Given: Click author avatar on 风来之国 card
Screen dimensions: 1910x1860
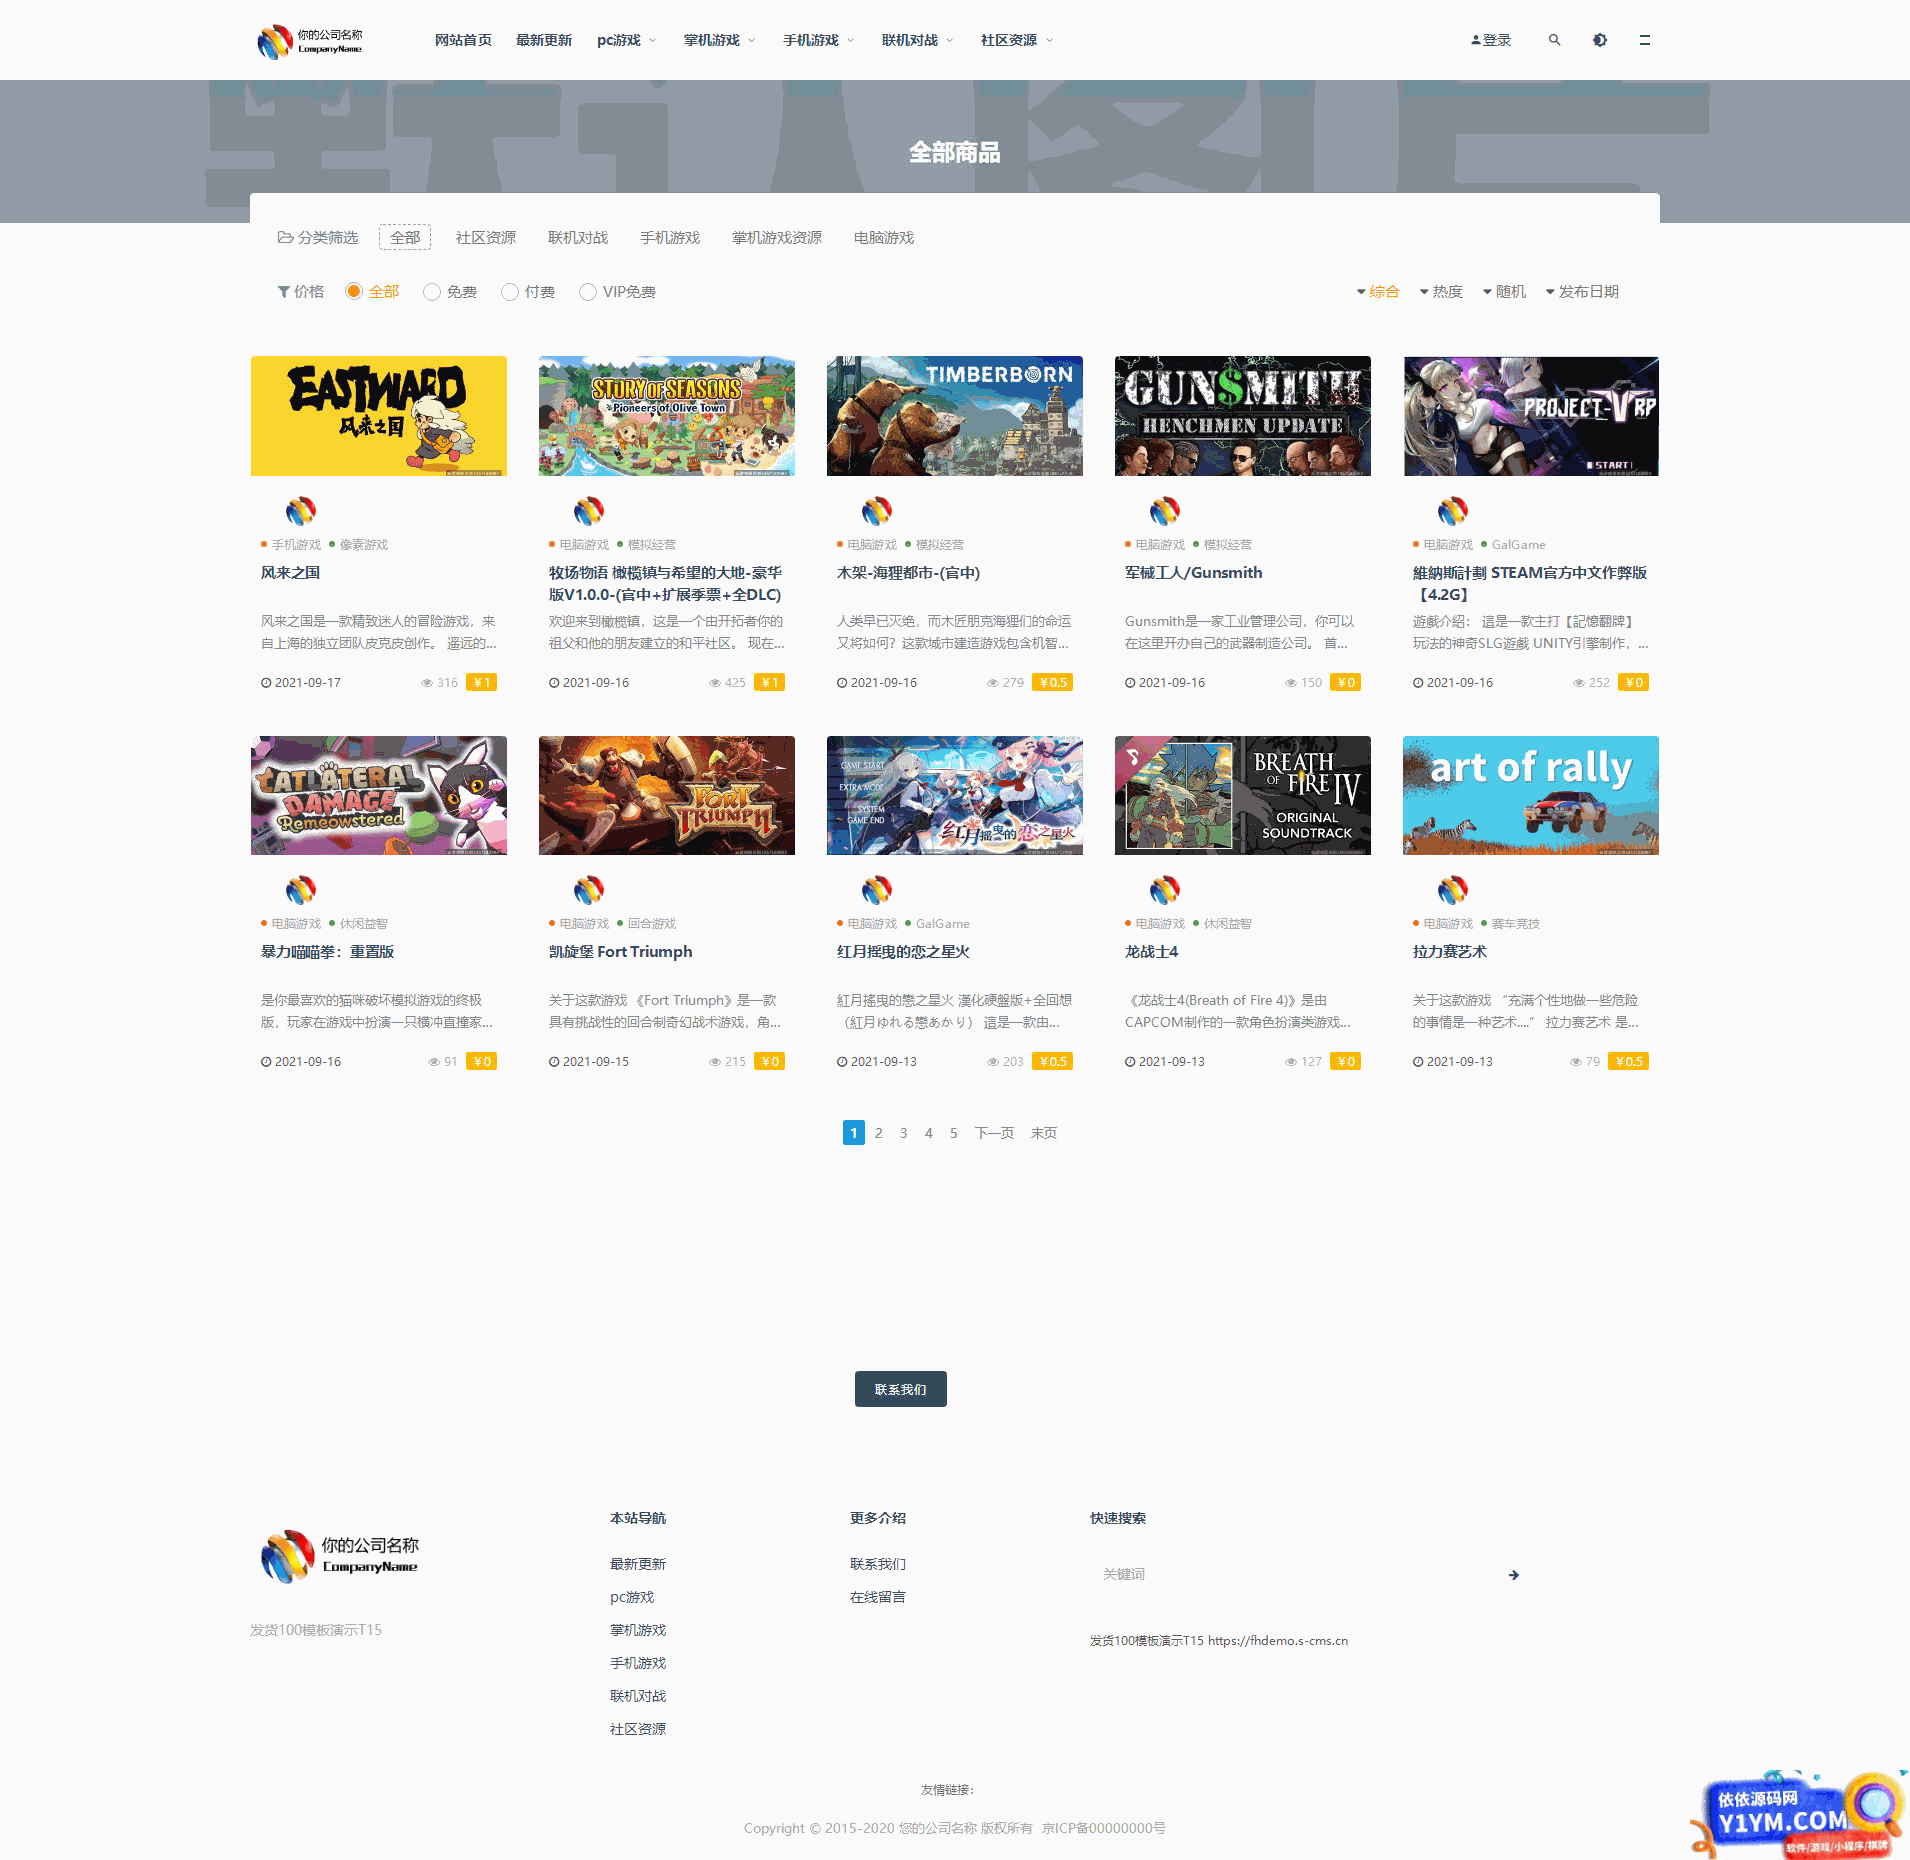Looking at the screenshot, I should (301, 511).
